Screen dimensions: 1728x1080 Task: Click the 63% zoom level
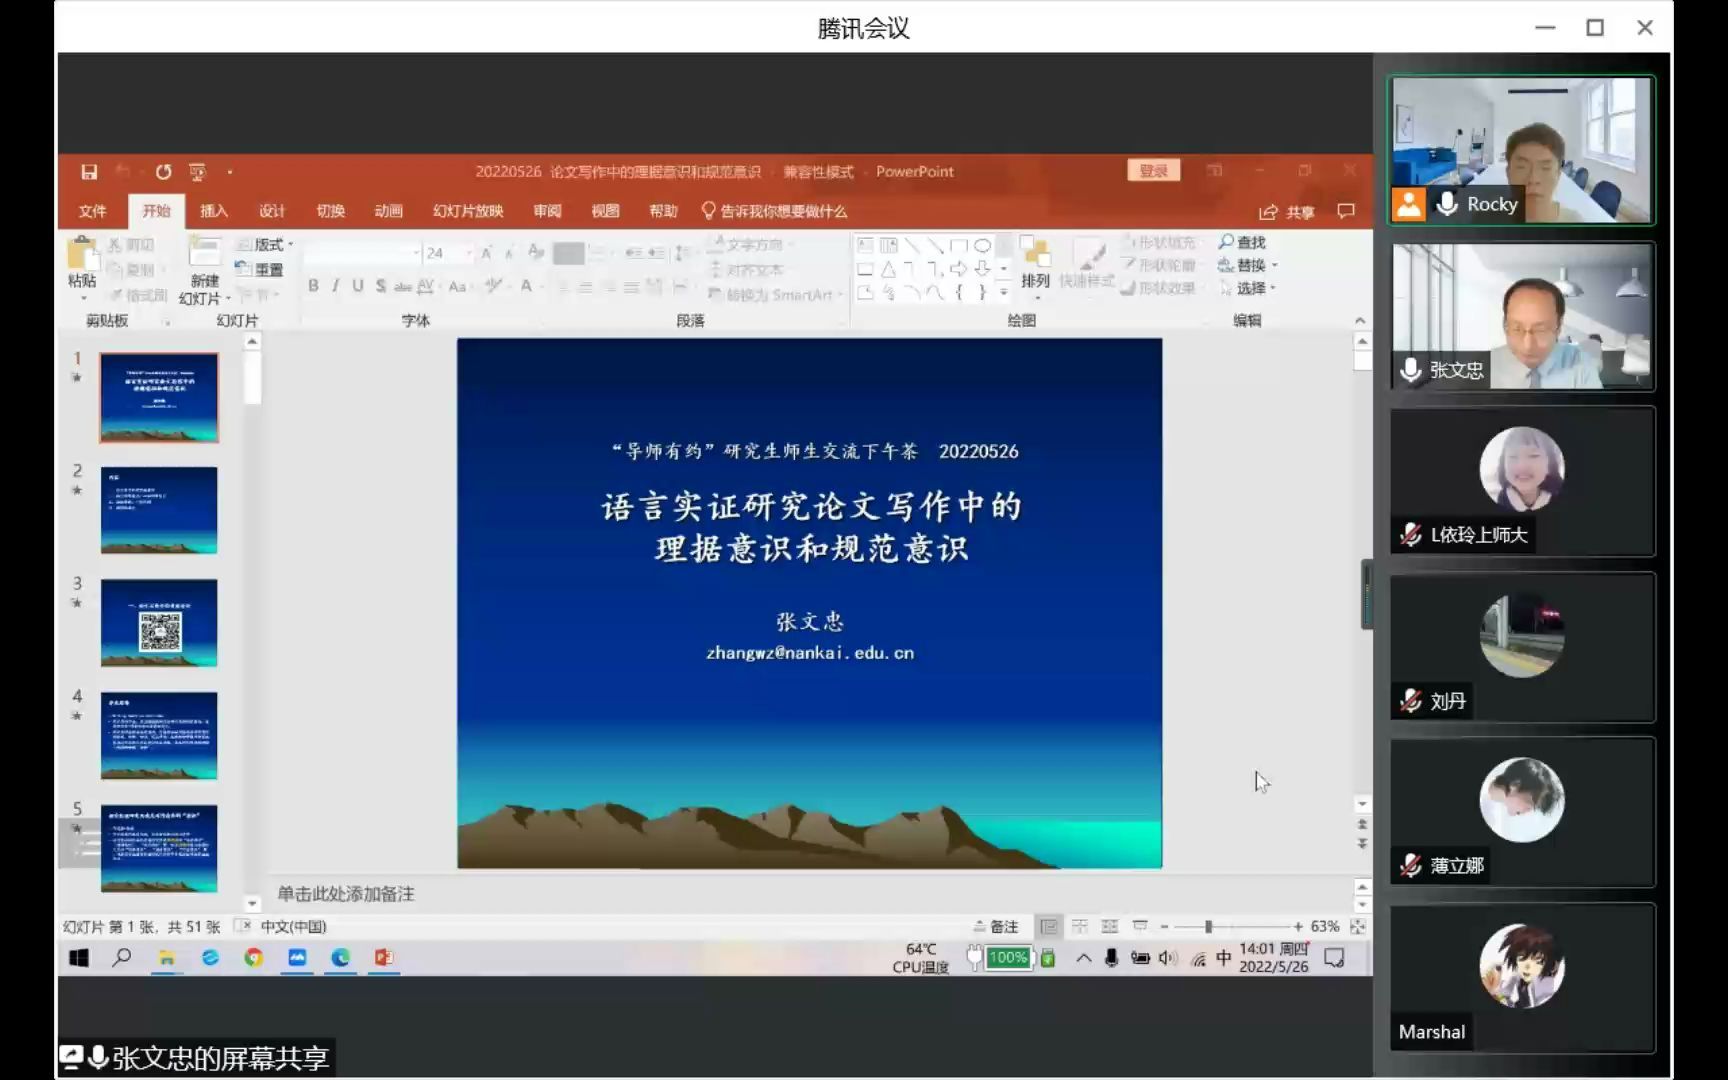[1325, 927]
